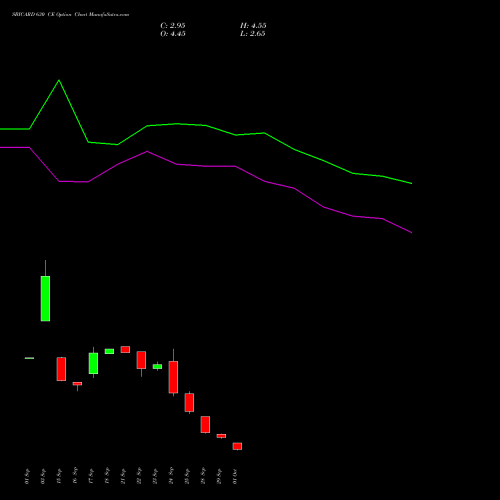Image resolution: width=500 pixels, height=500 pixels.
Task: Select the green candle above 17 Sep
Action: click(x=93, y=363)
